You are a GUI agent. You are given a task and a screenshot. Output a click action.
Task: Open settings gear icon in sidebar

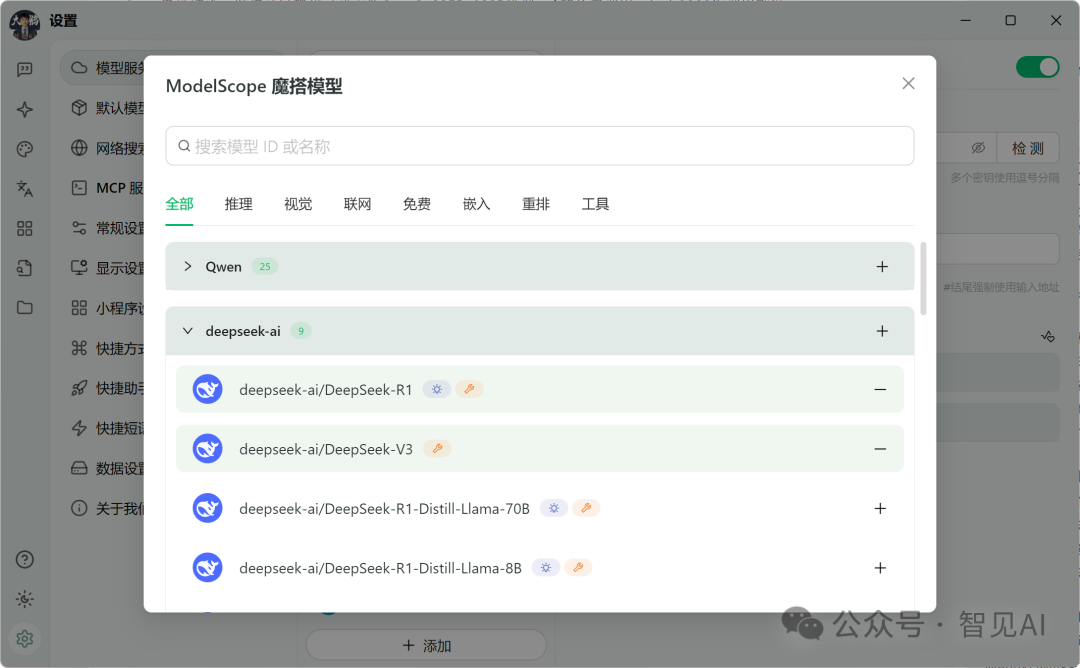click(25, 639)
